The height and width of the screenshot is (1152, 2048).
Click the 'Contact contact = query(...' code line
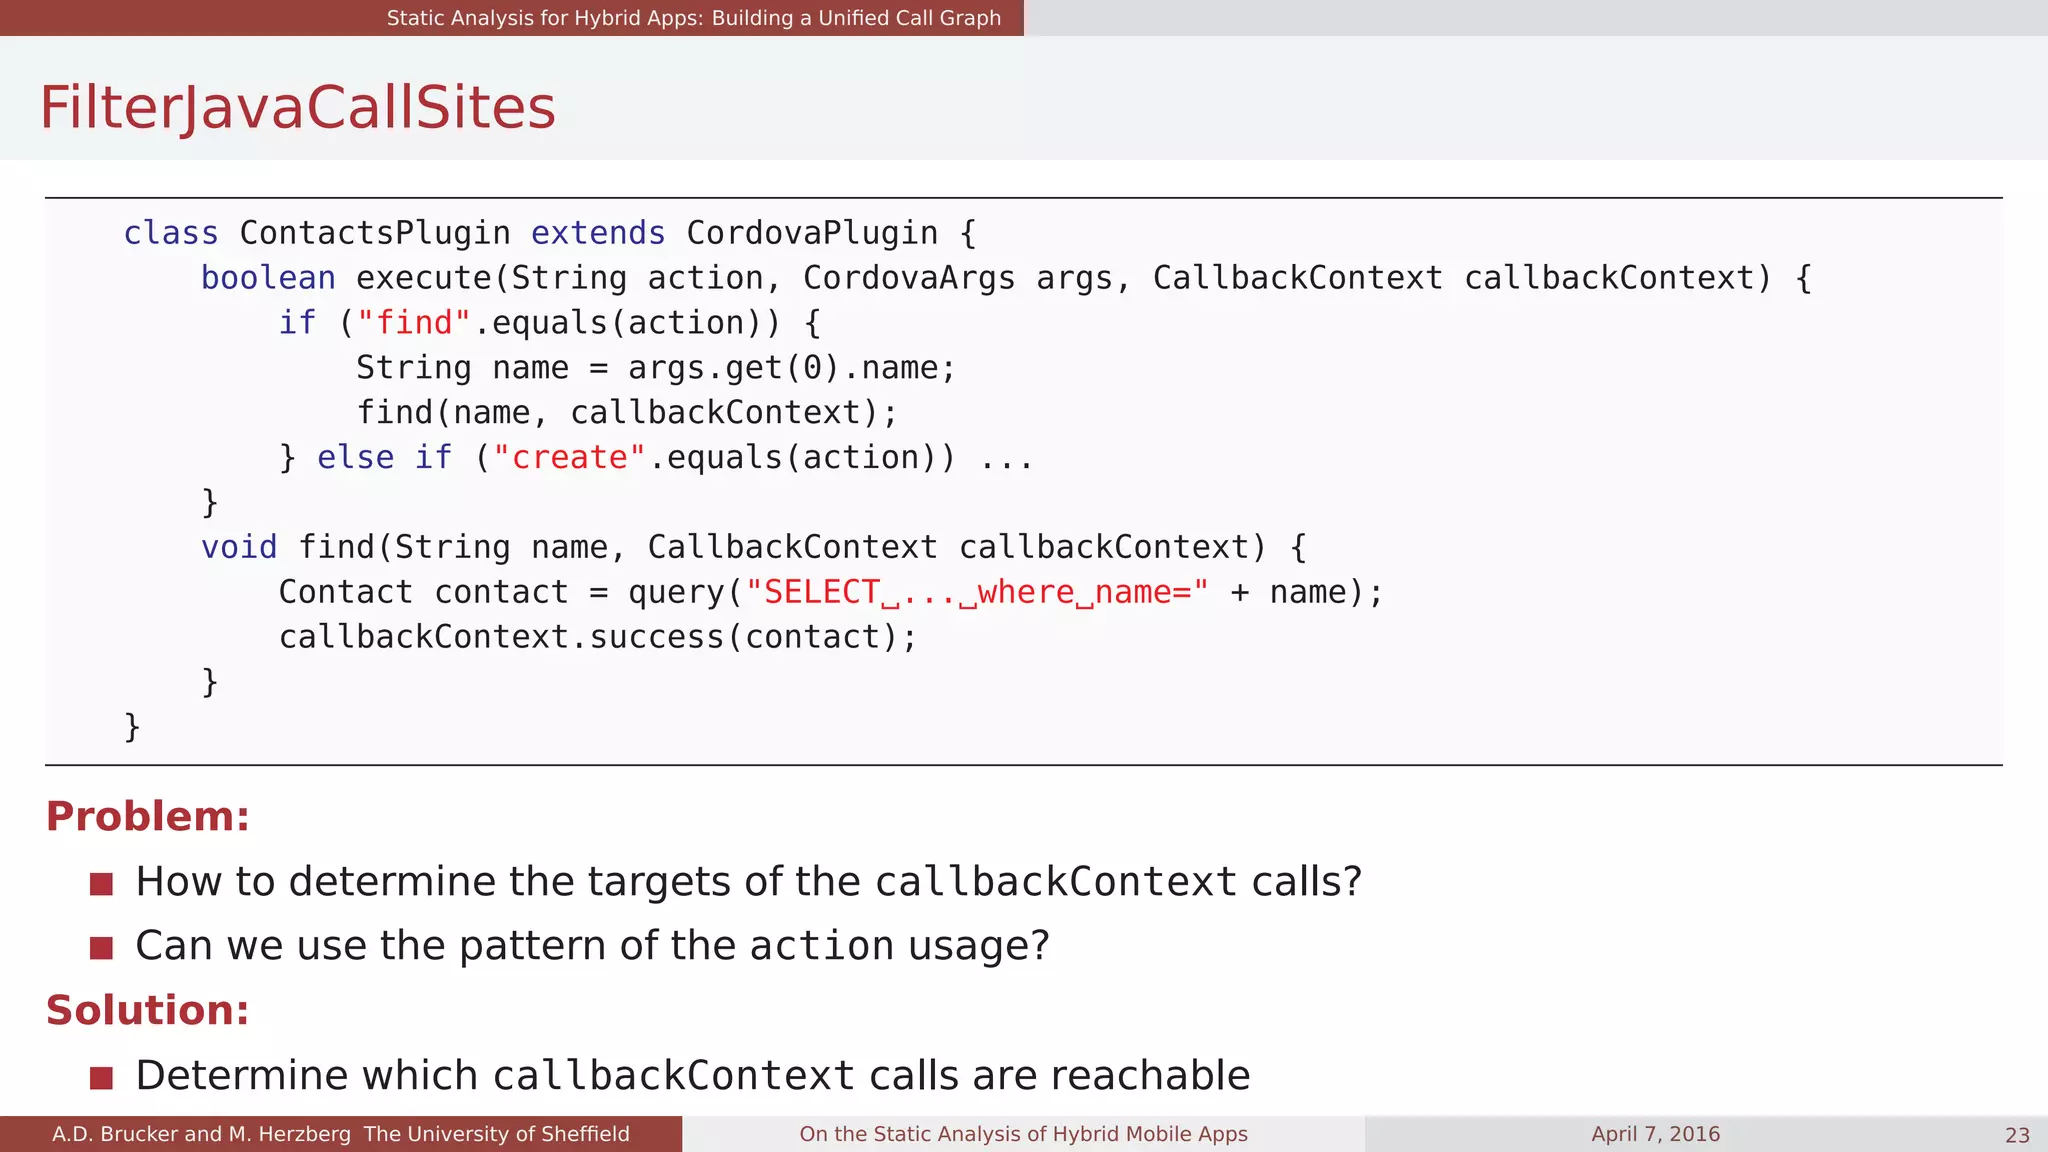tap(831, 592)
